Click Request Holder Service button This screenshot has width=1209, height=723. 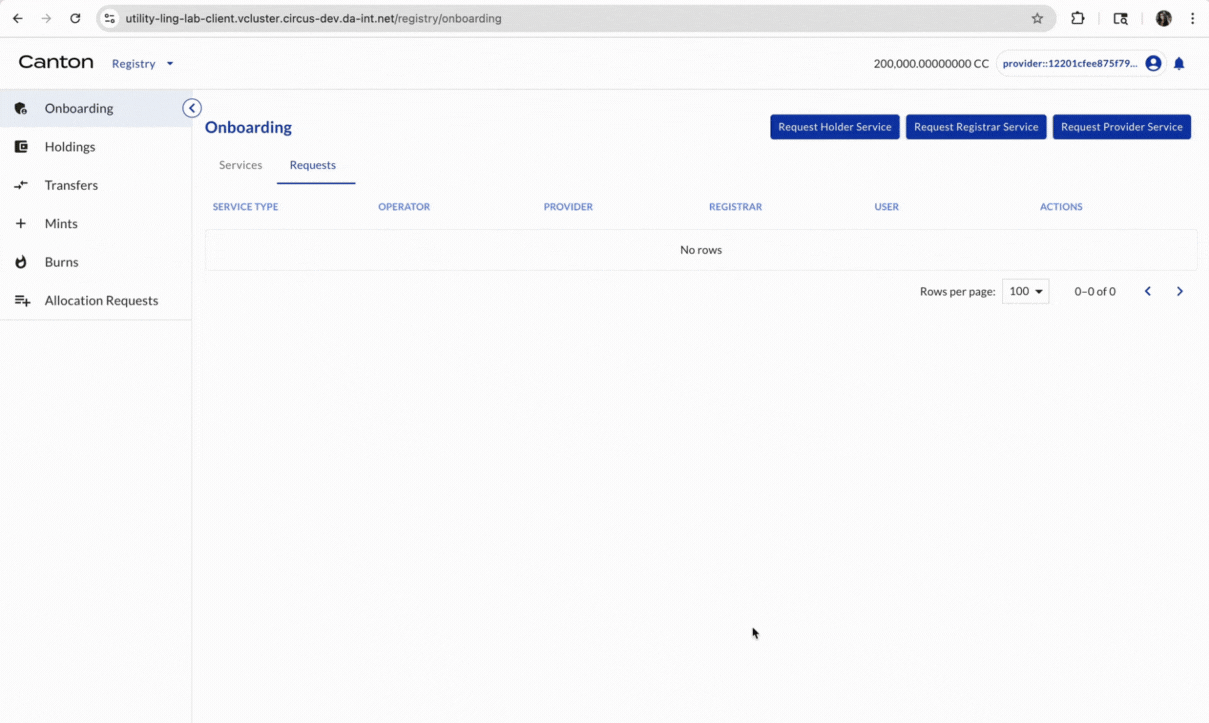pyautogui.click(x=834, y=127)
